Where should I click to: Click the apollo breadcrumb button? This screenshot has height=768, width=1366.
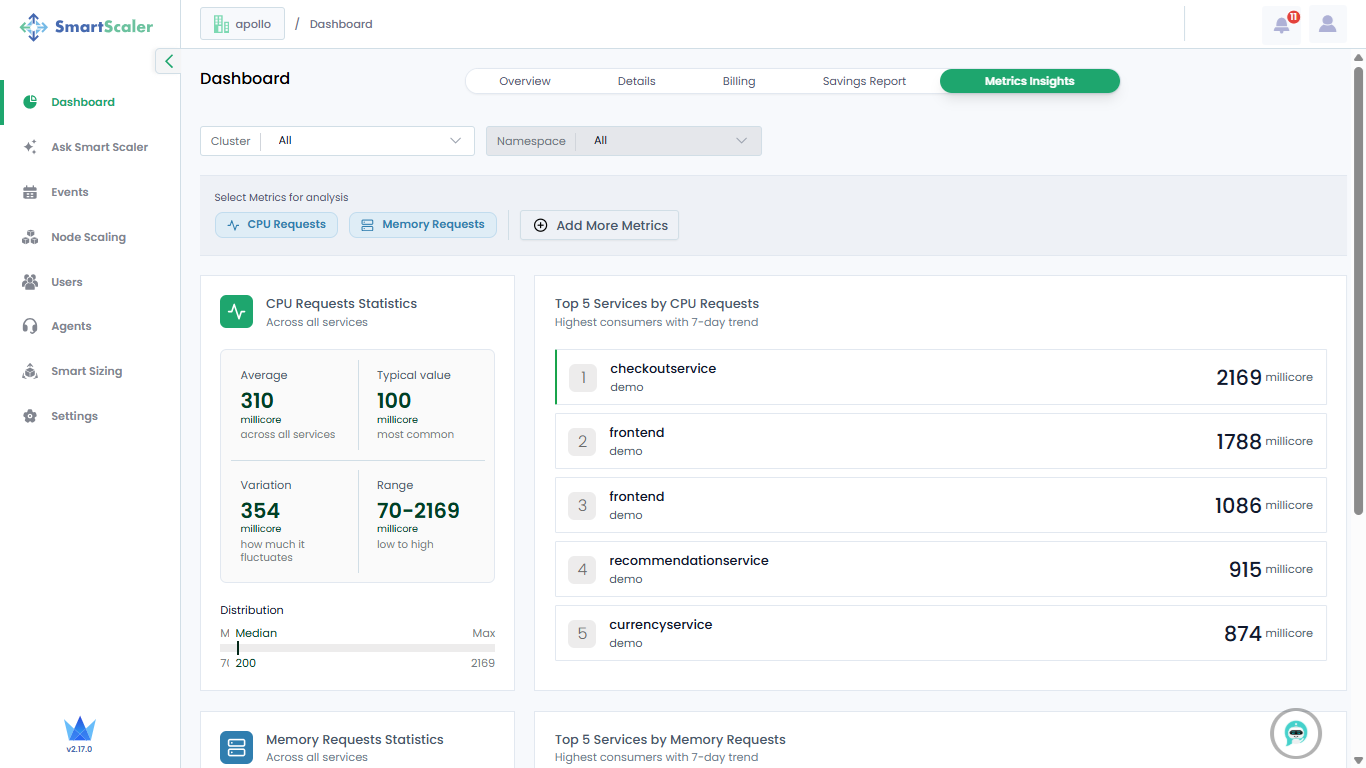[242, 24]
